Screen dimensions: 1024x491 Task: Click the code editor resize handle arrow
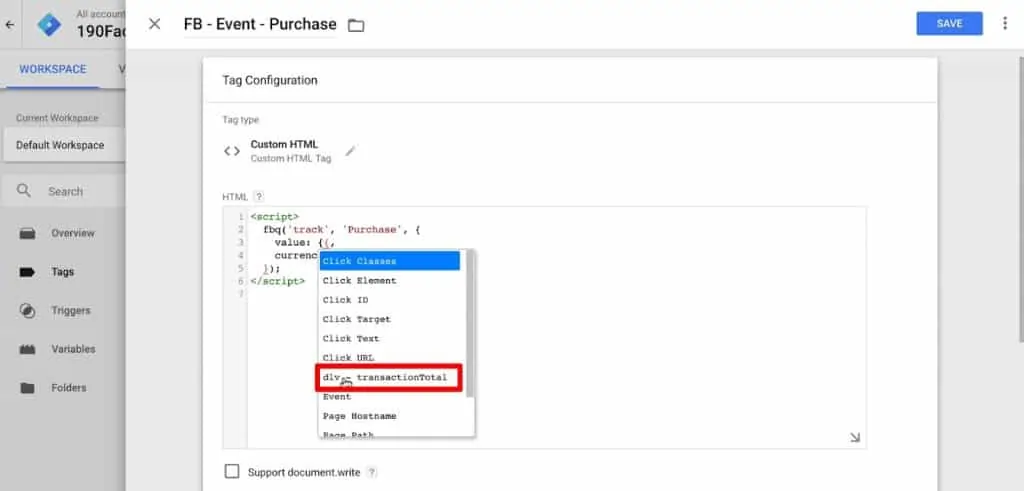click(855, 437)
